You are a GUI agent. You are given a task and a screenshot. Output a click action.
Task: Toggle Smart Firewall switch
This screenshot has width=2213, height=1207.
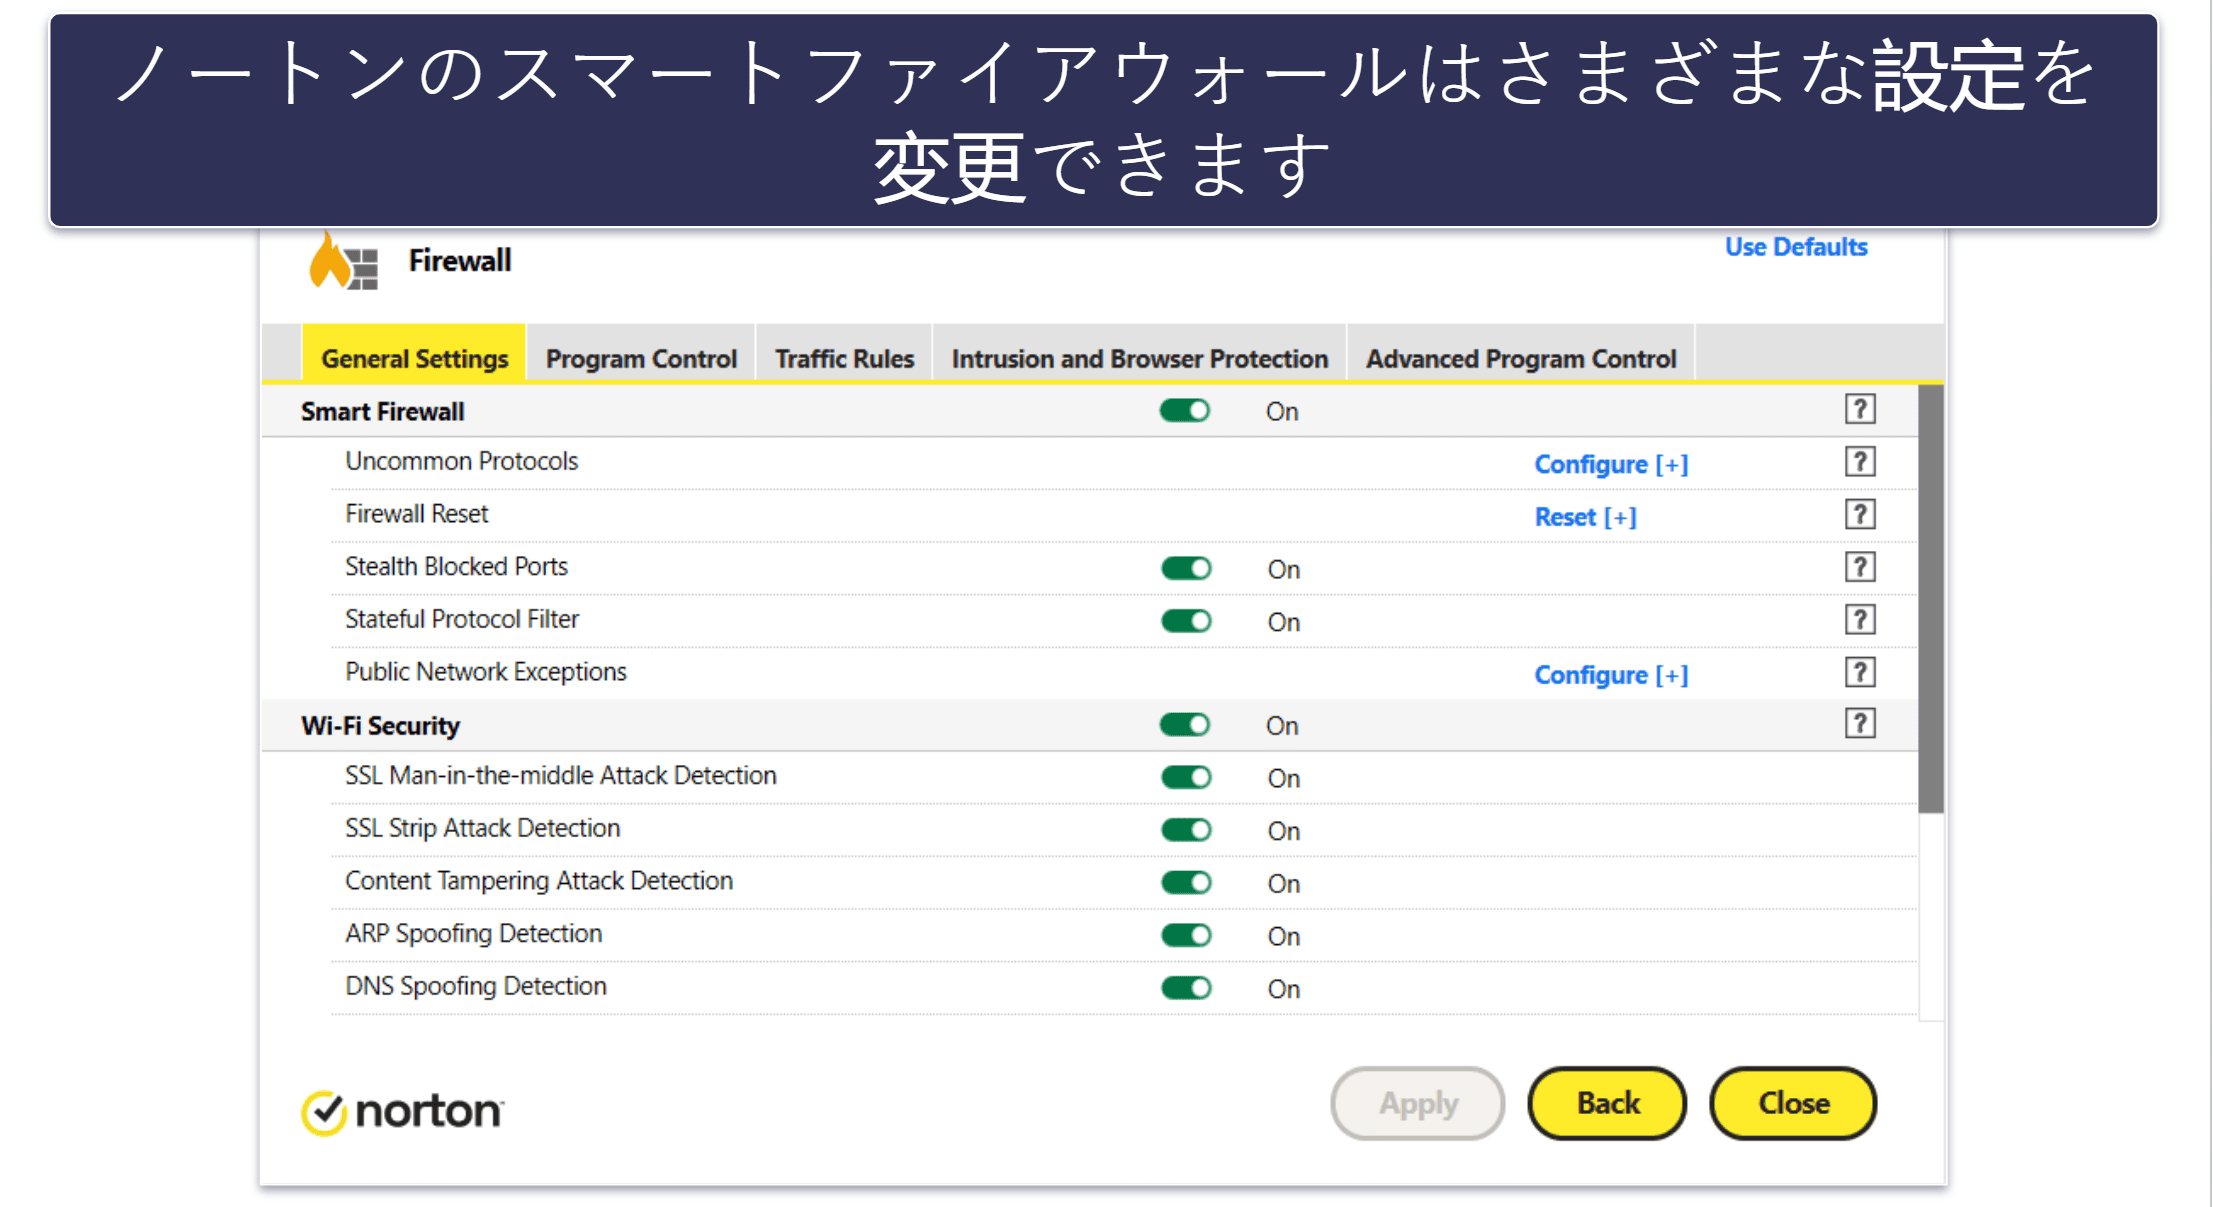click(1185, 411)
